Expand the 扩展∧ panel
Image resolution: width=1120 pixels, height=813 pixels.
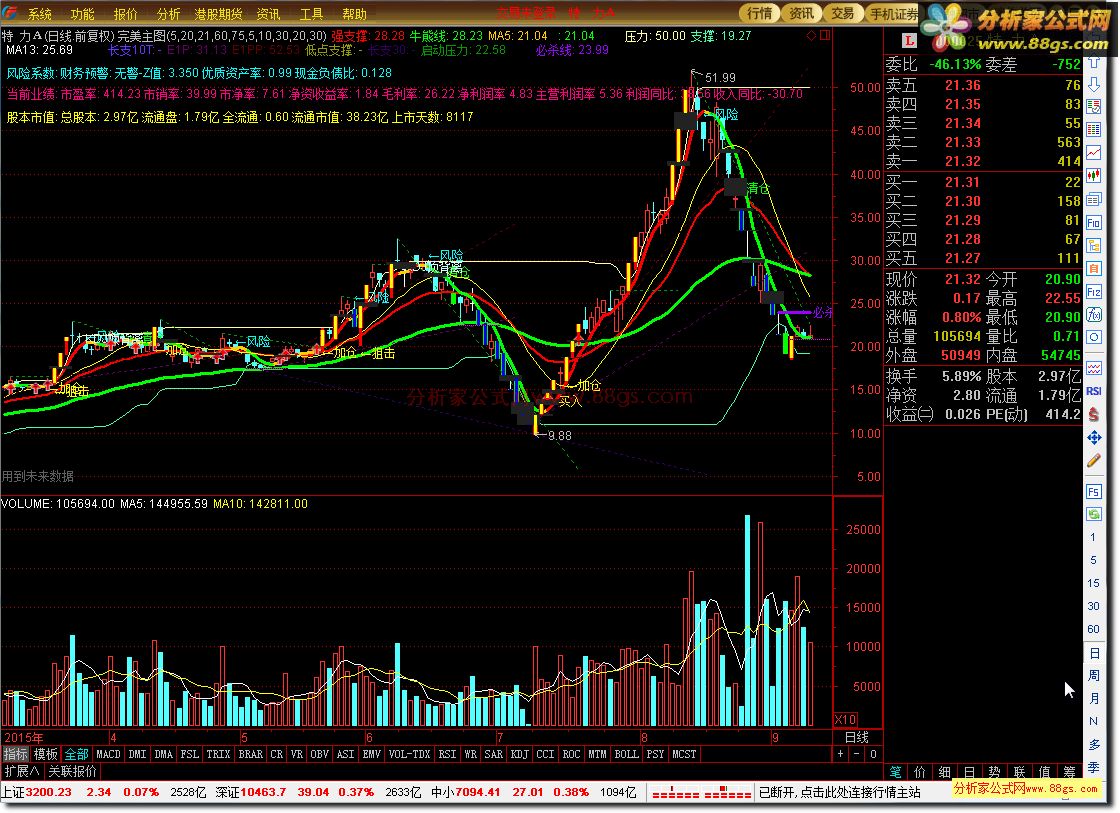pos(21,771)
